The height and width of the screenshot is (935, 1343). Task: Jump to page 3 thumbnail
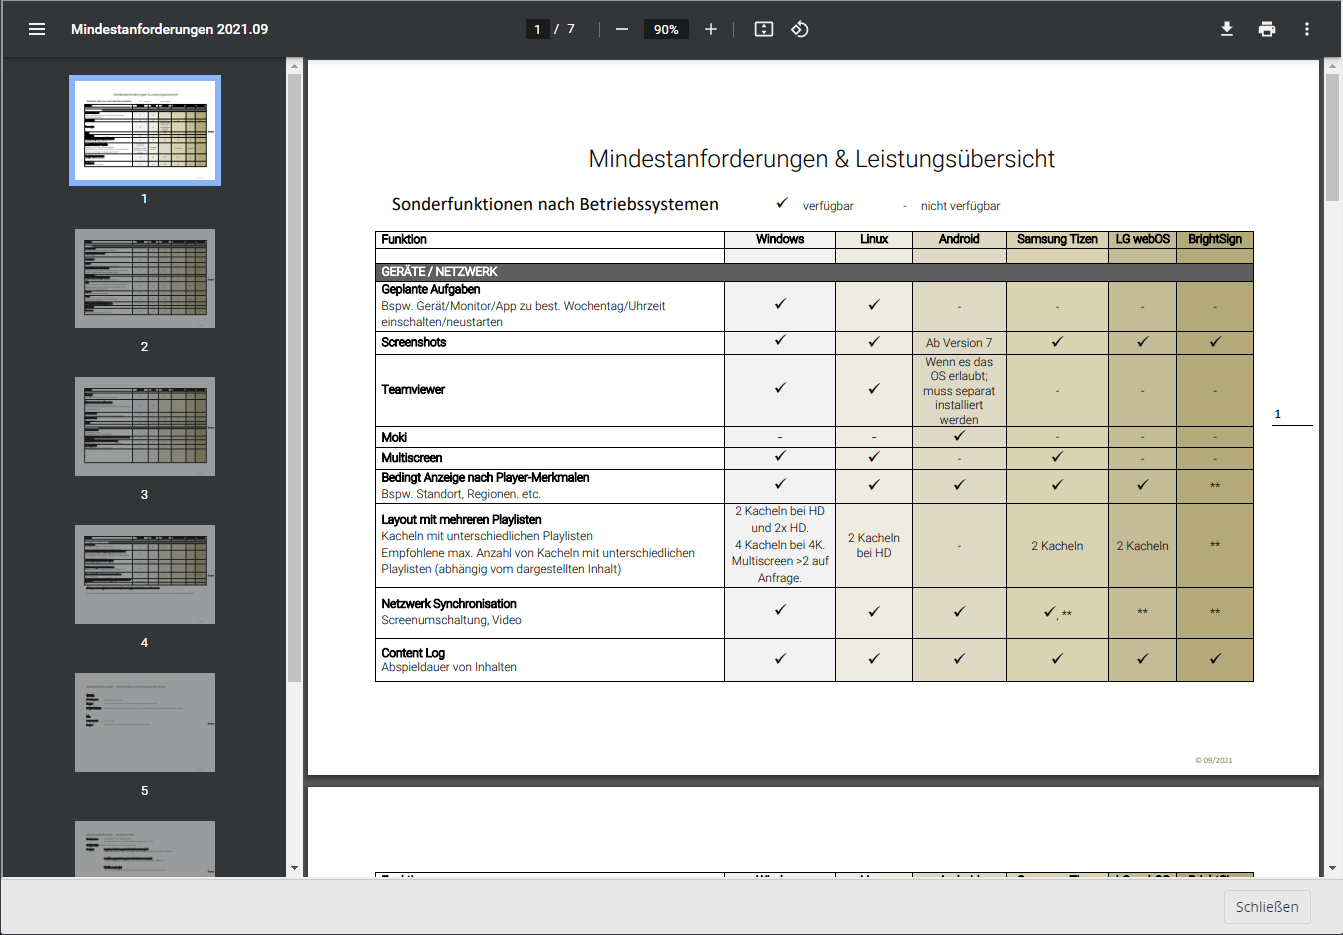(145, 426)
